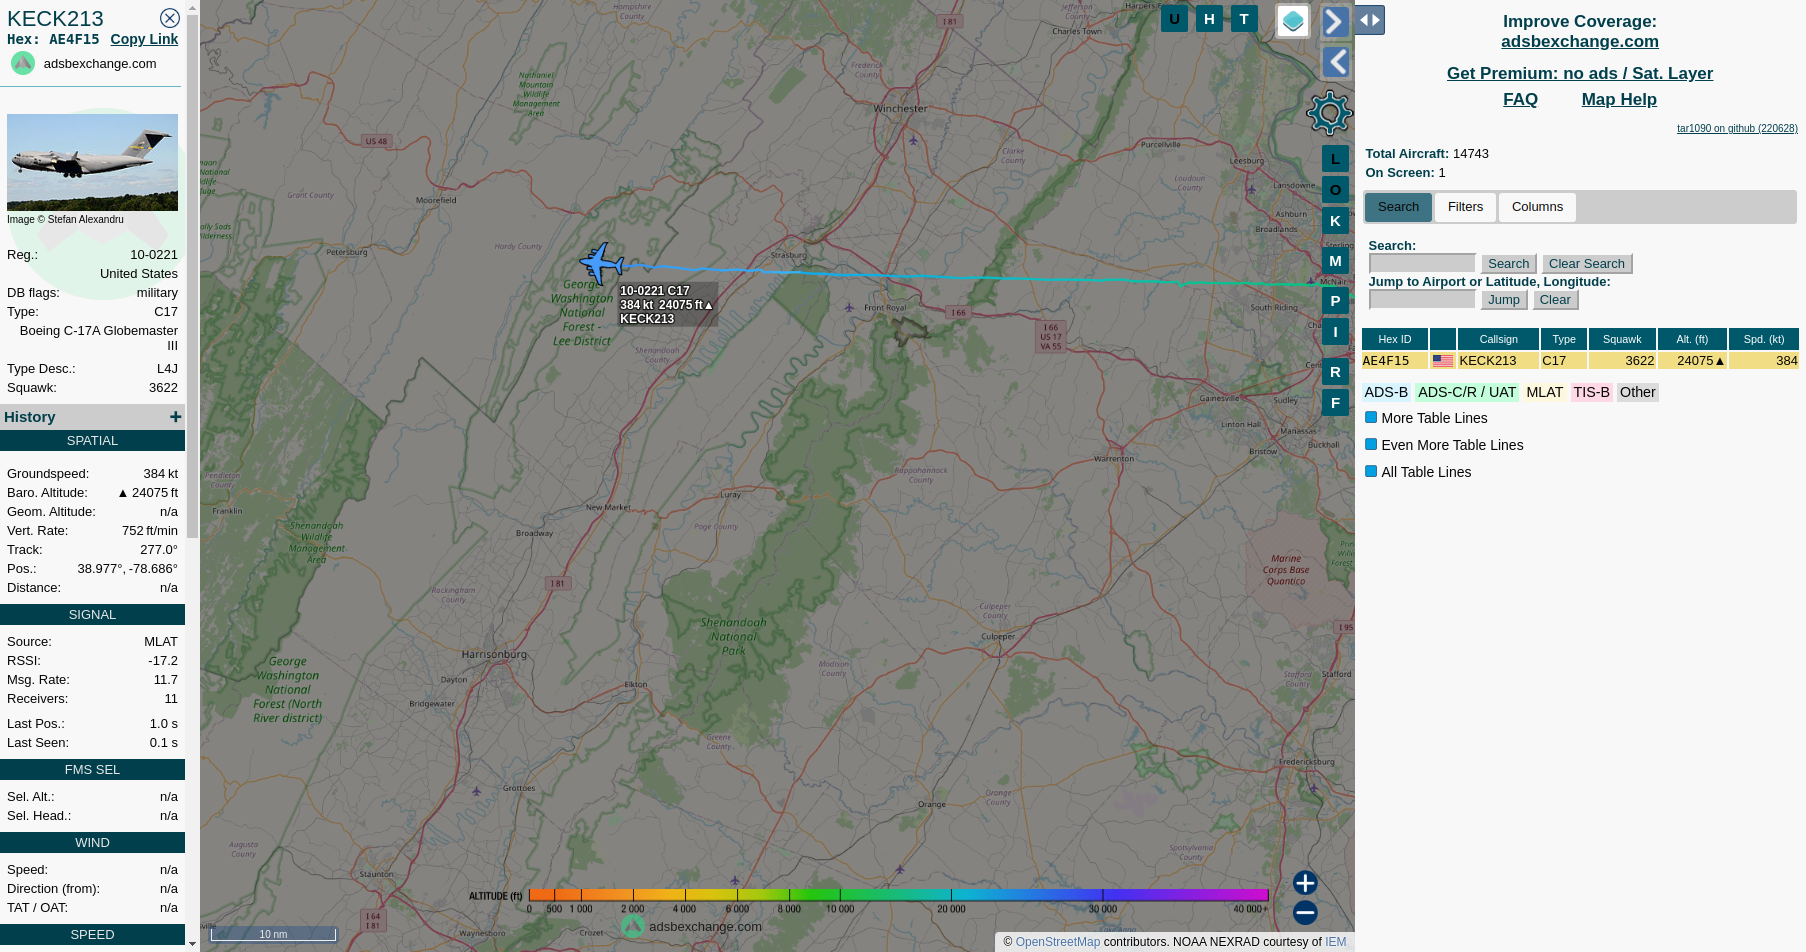
Task: Click the info panel scrollbar down arrow
Action: [x=192, y=943]
